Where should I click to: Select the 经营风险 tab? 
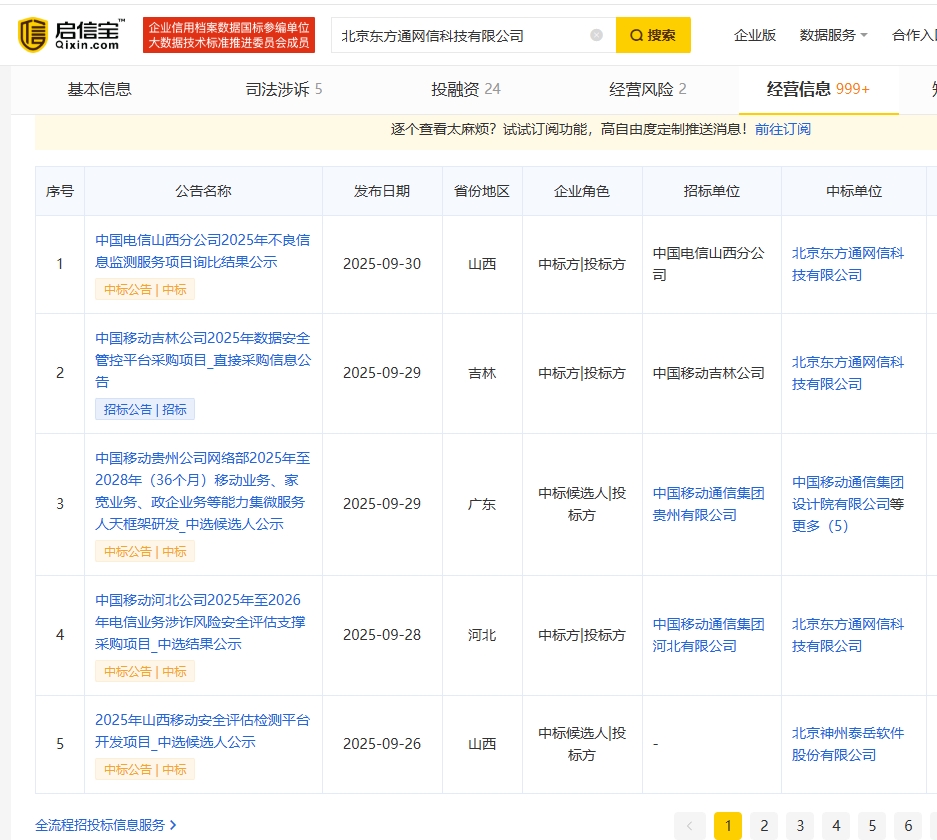[x=648, y=89]
